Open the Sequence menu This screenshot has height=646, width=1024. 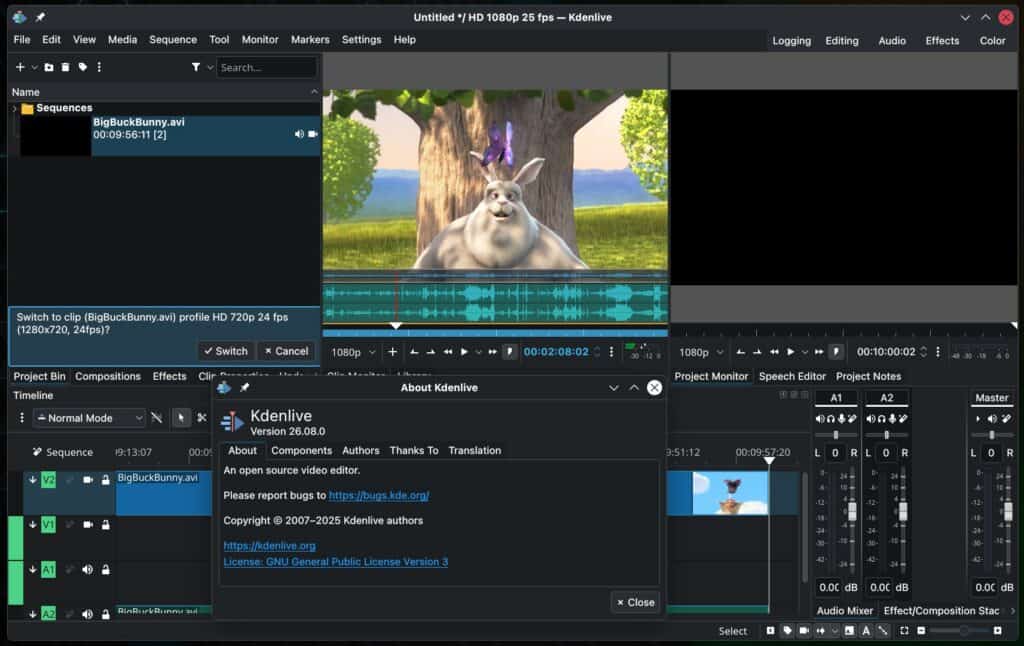pos(173,40)
